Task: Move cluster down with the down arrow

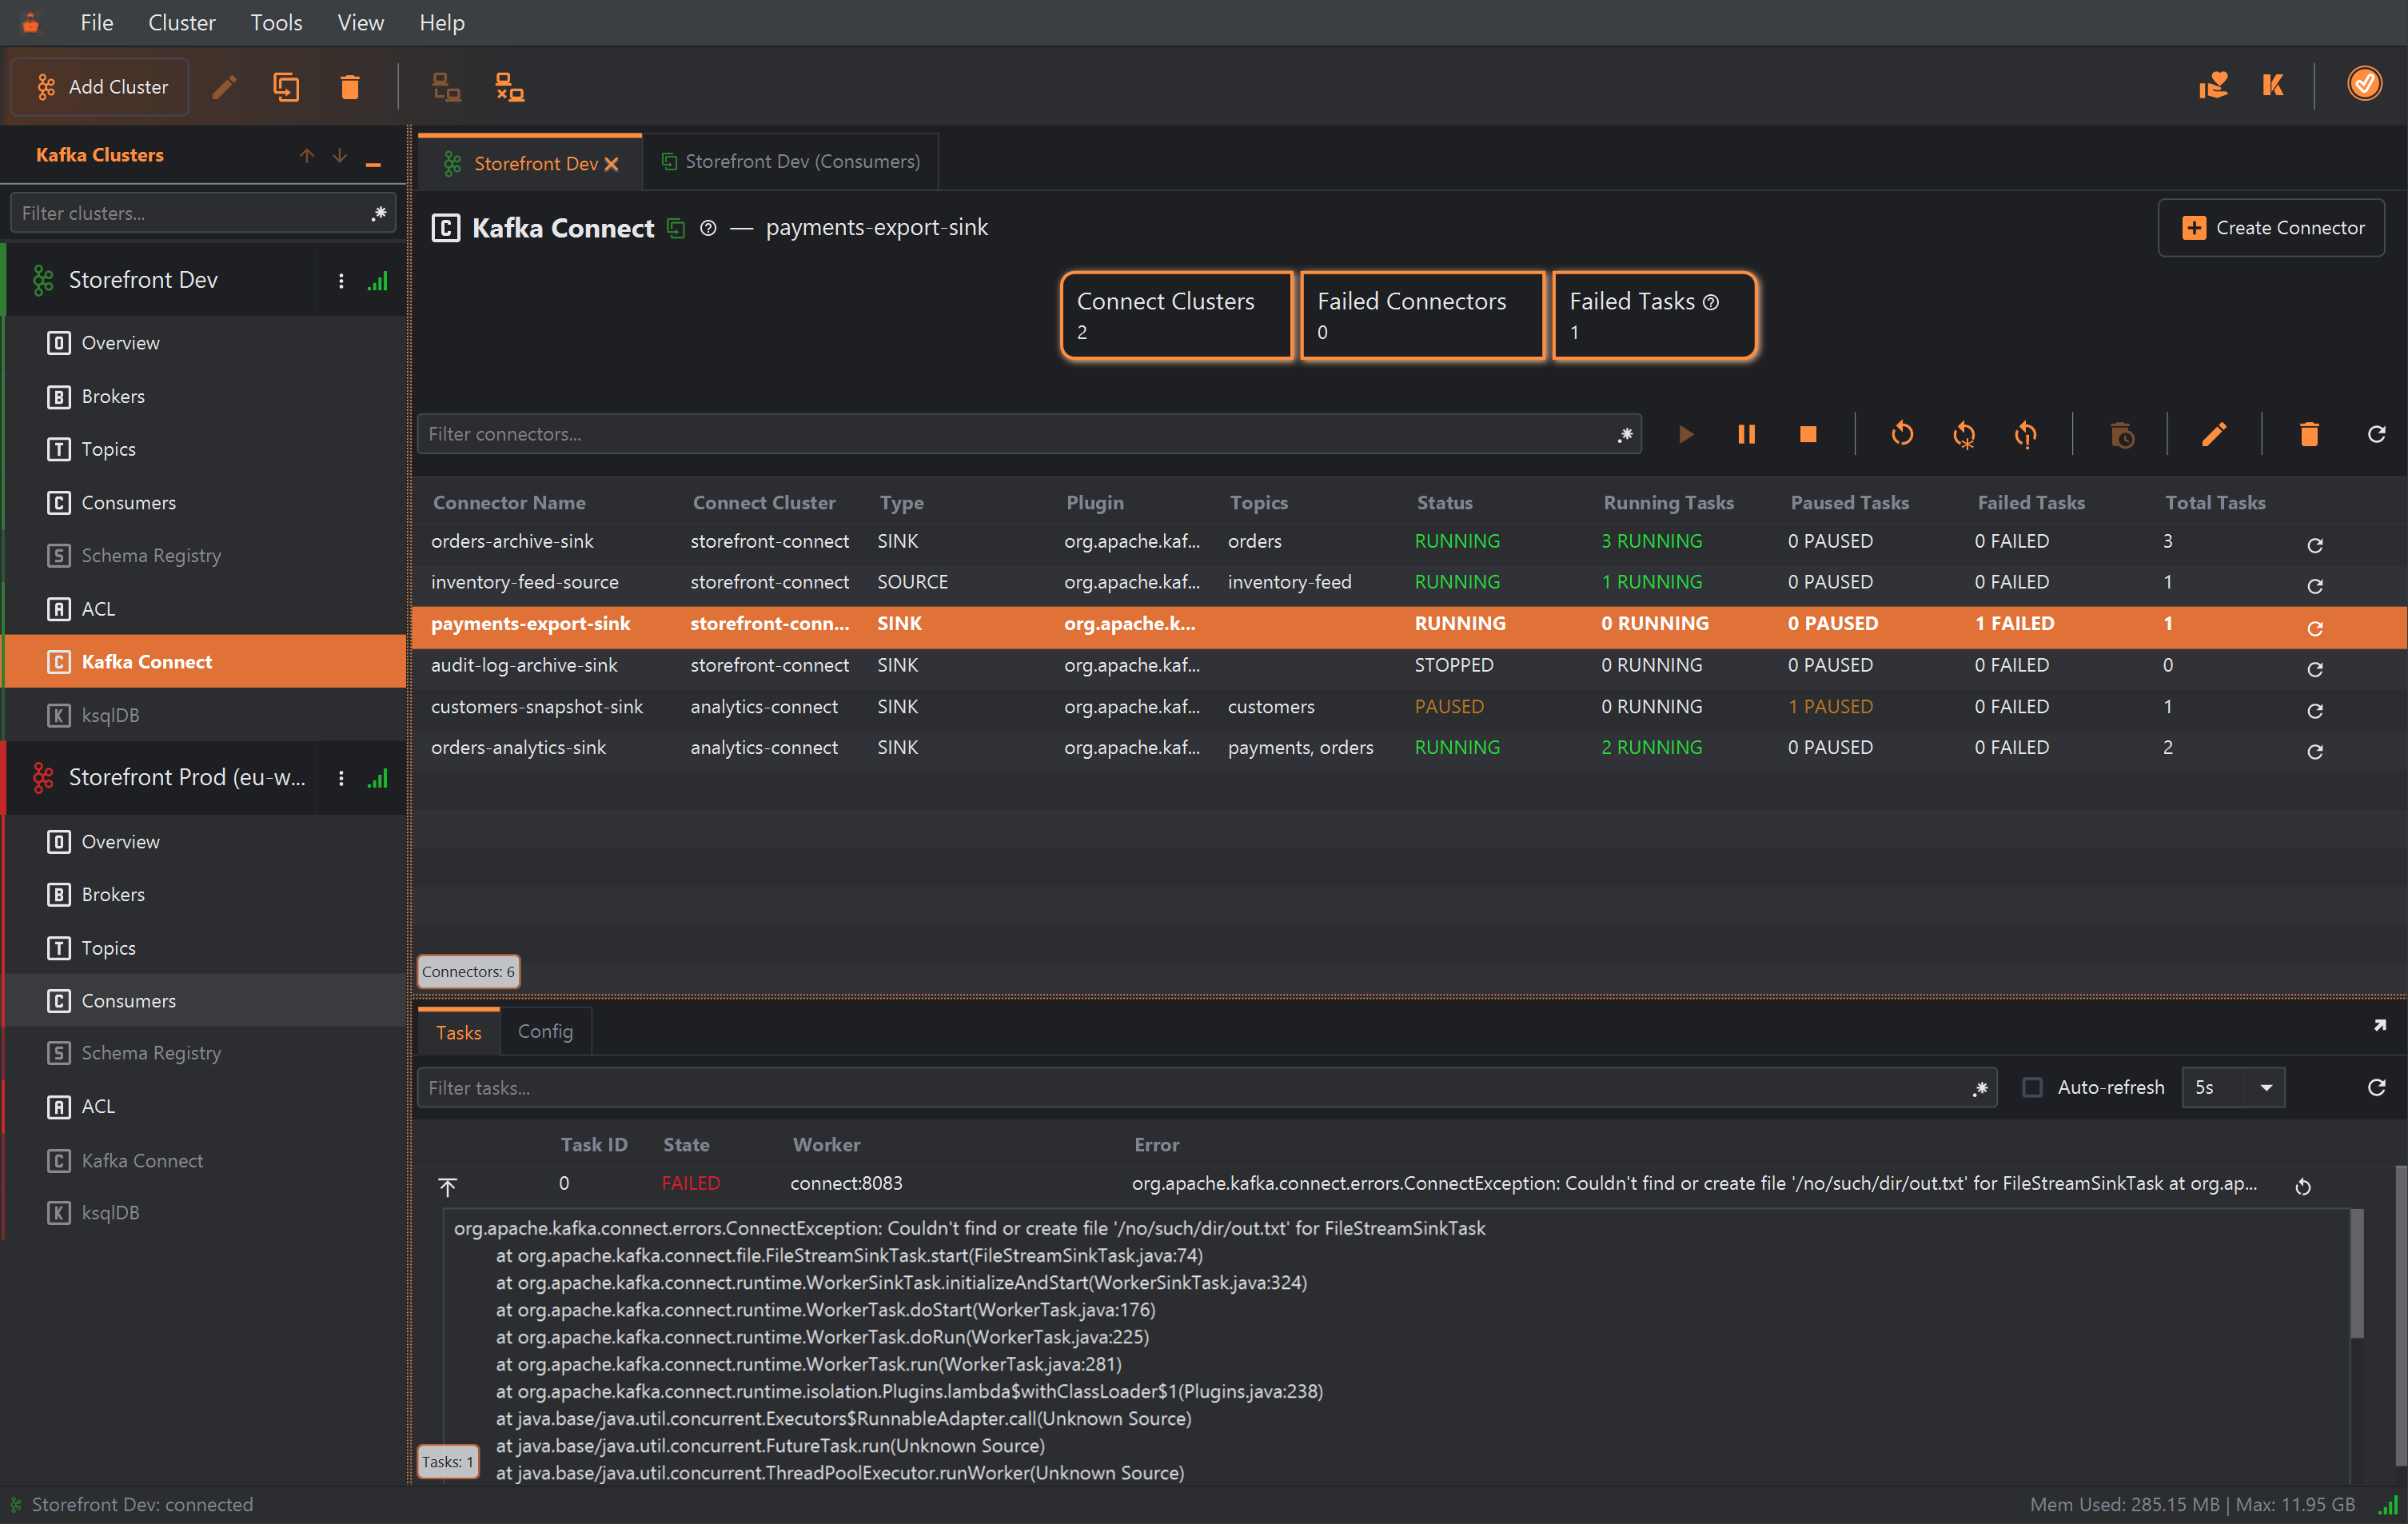Action: (340, 155)
